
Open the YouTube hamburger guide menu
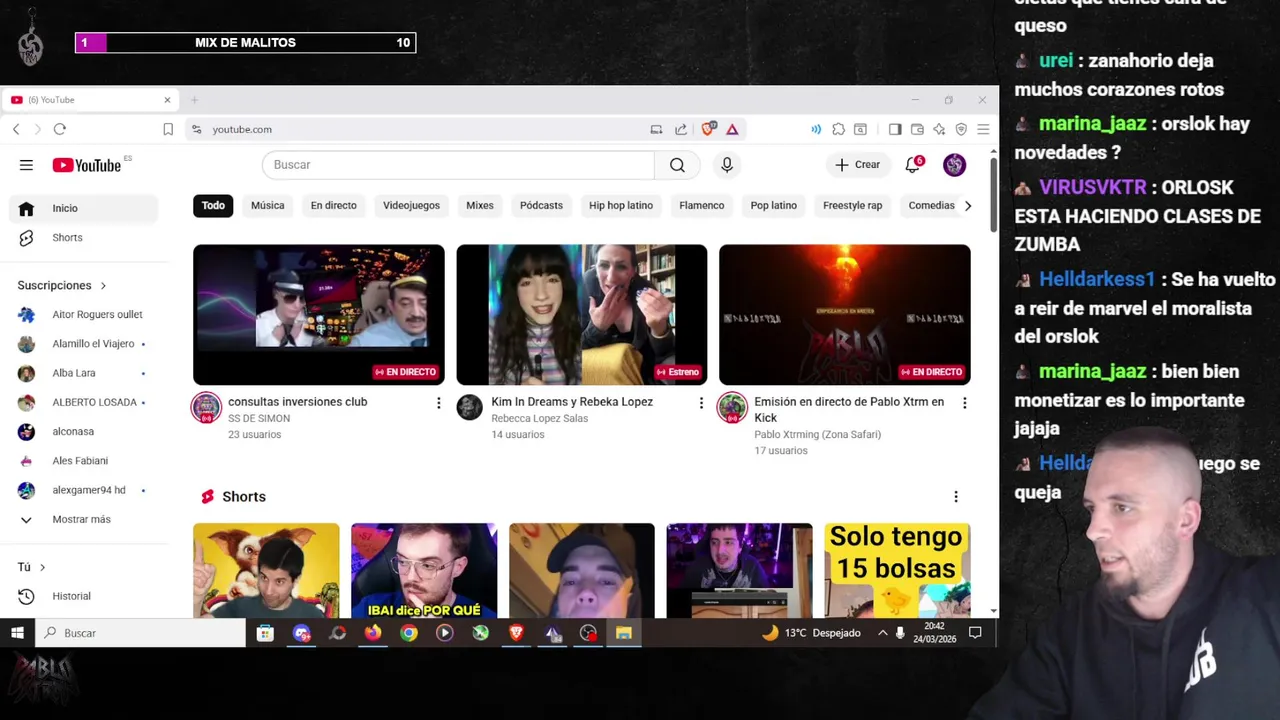point(26,165)
